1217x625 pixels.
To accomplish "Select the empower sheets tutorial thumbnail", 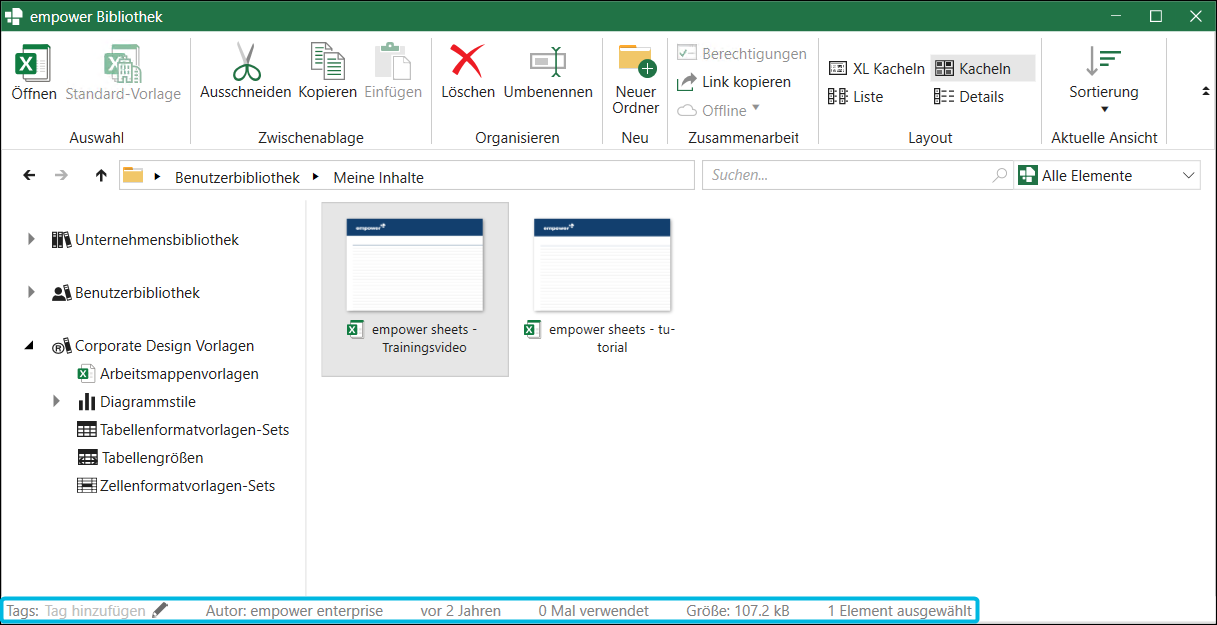I will tap(602, 265).
